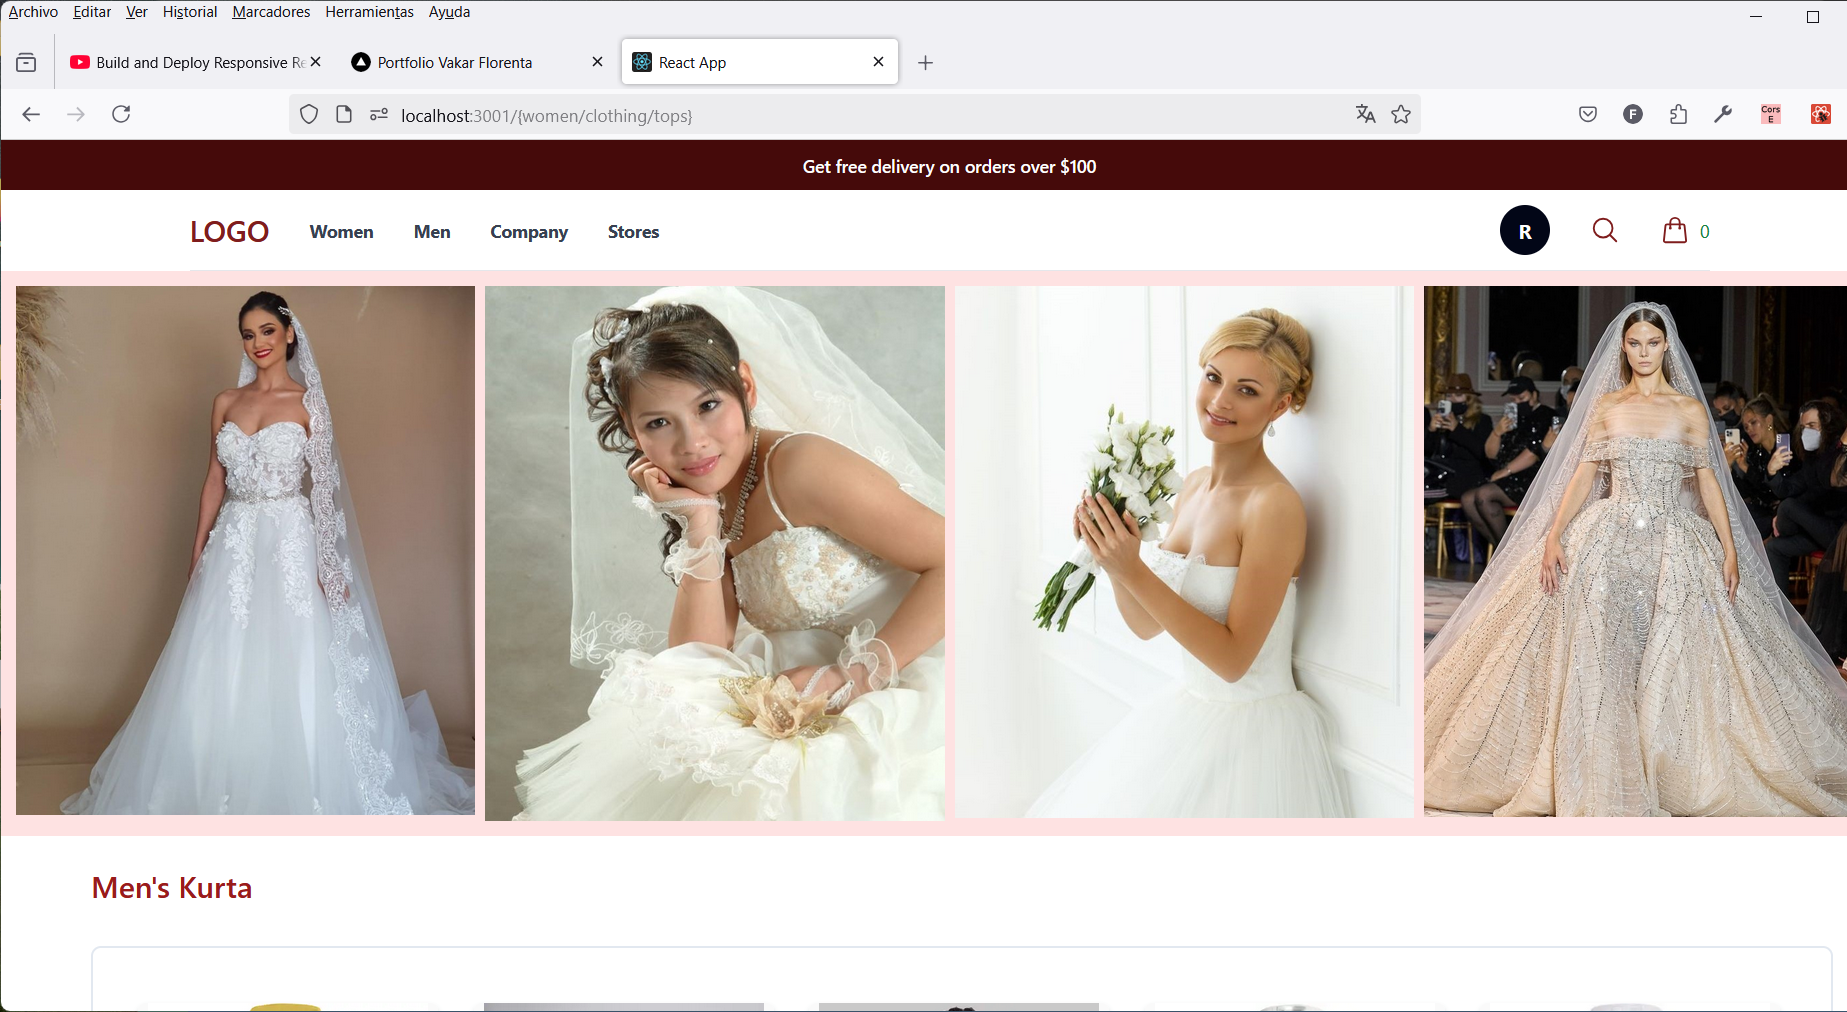Image resolution: width=1847 pixels, height=1012 pixels.
Task: Go back with the browser back arrow
Action: point(31,114)
